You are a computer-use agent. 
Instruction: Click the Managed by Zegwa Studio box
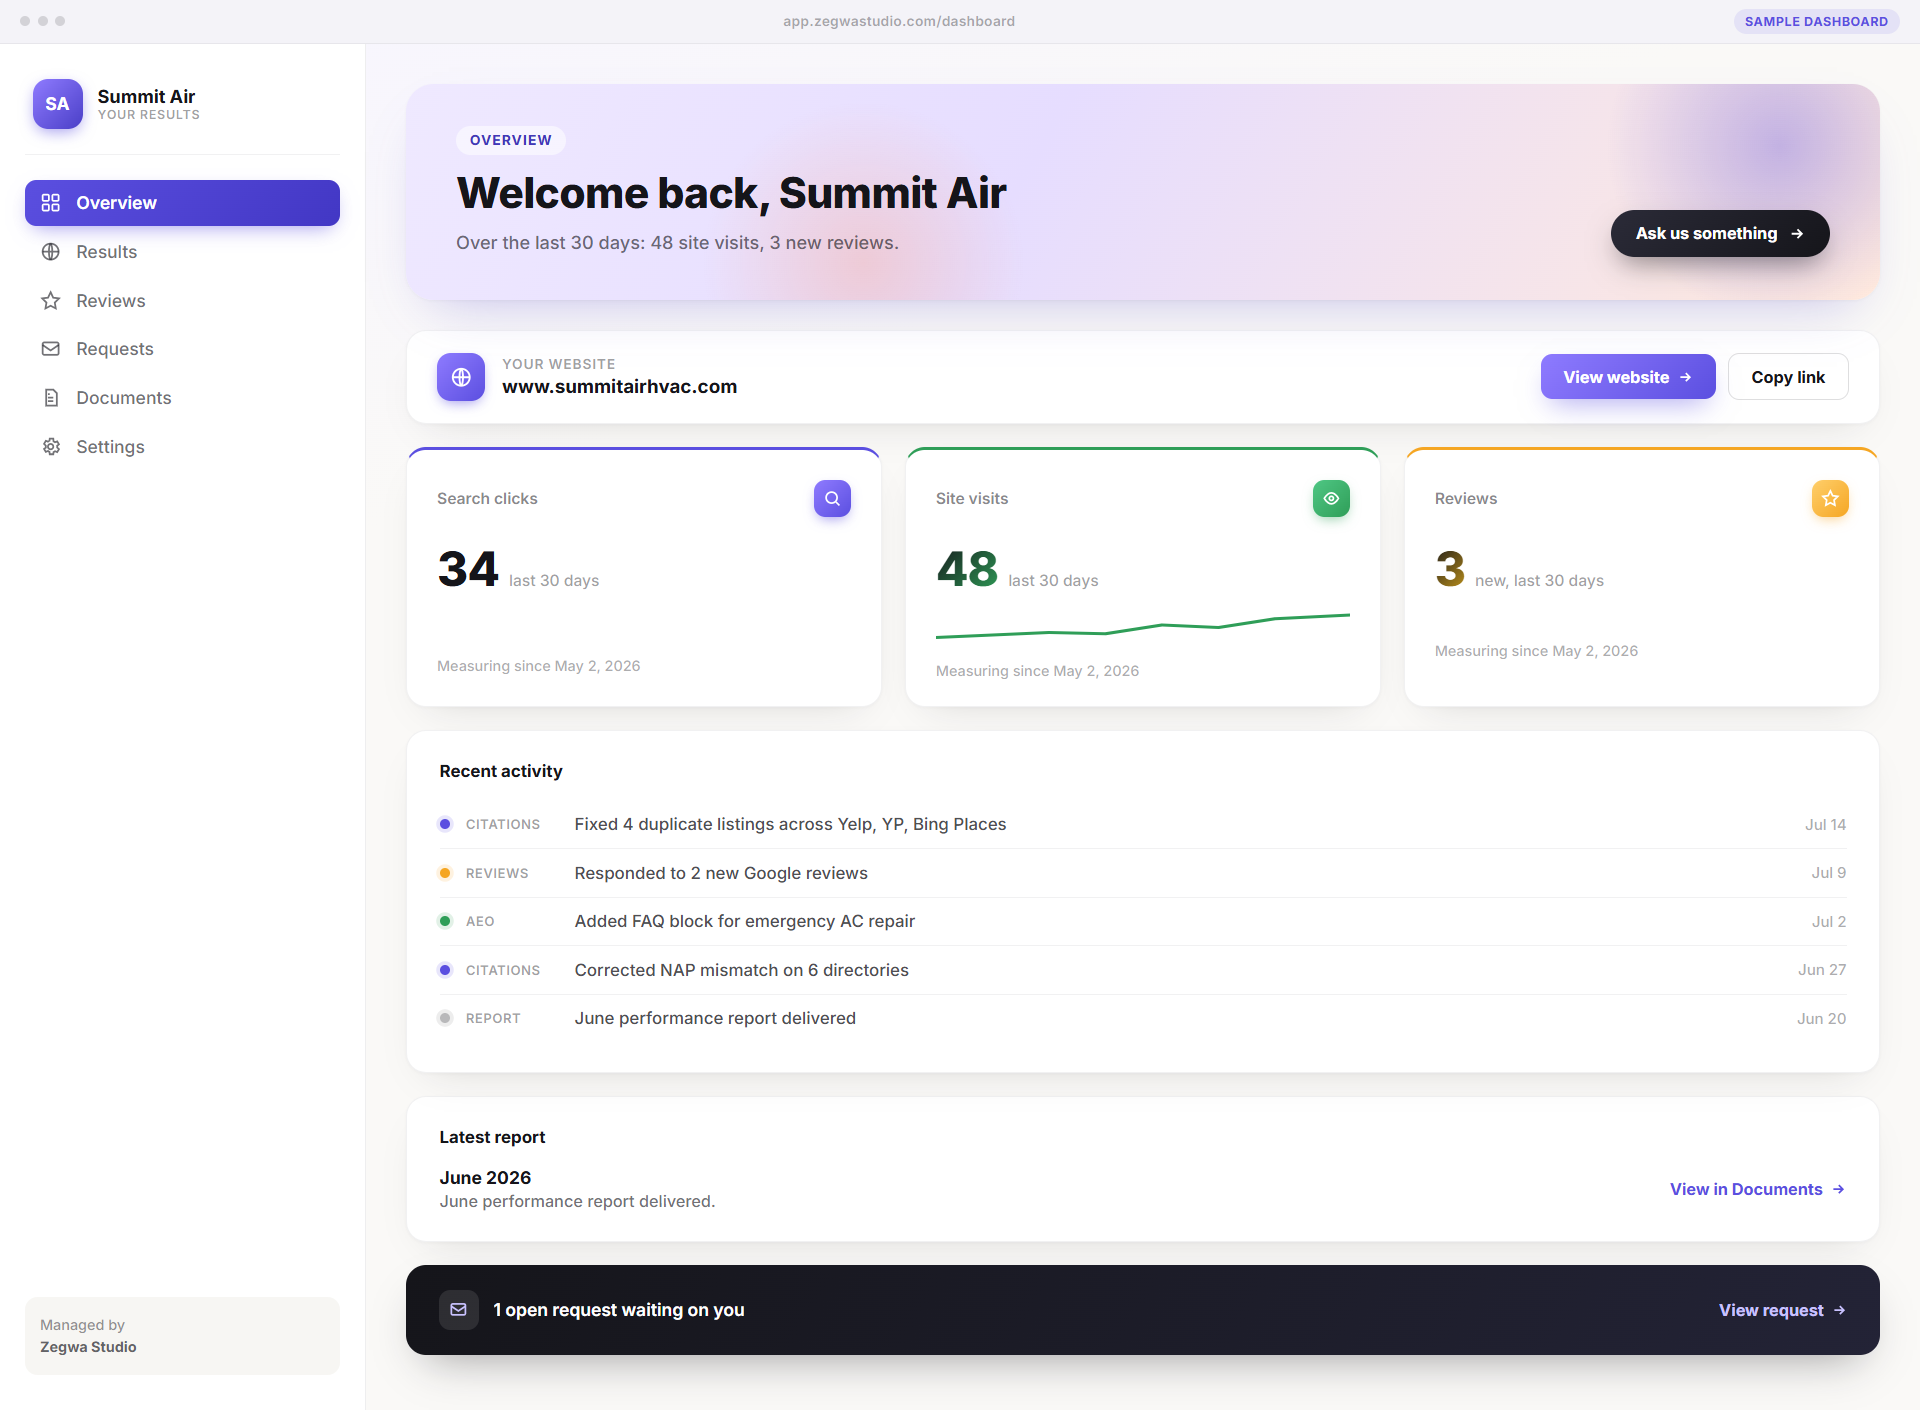tap(182, 1336)
